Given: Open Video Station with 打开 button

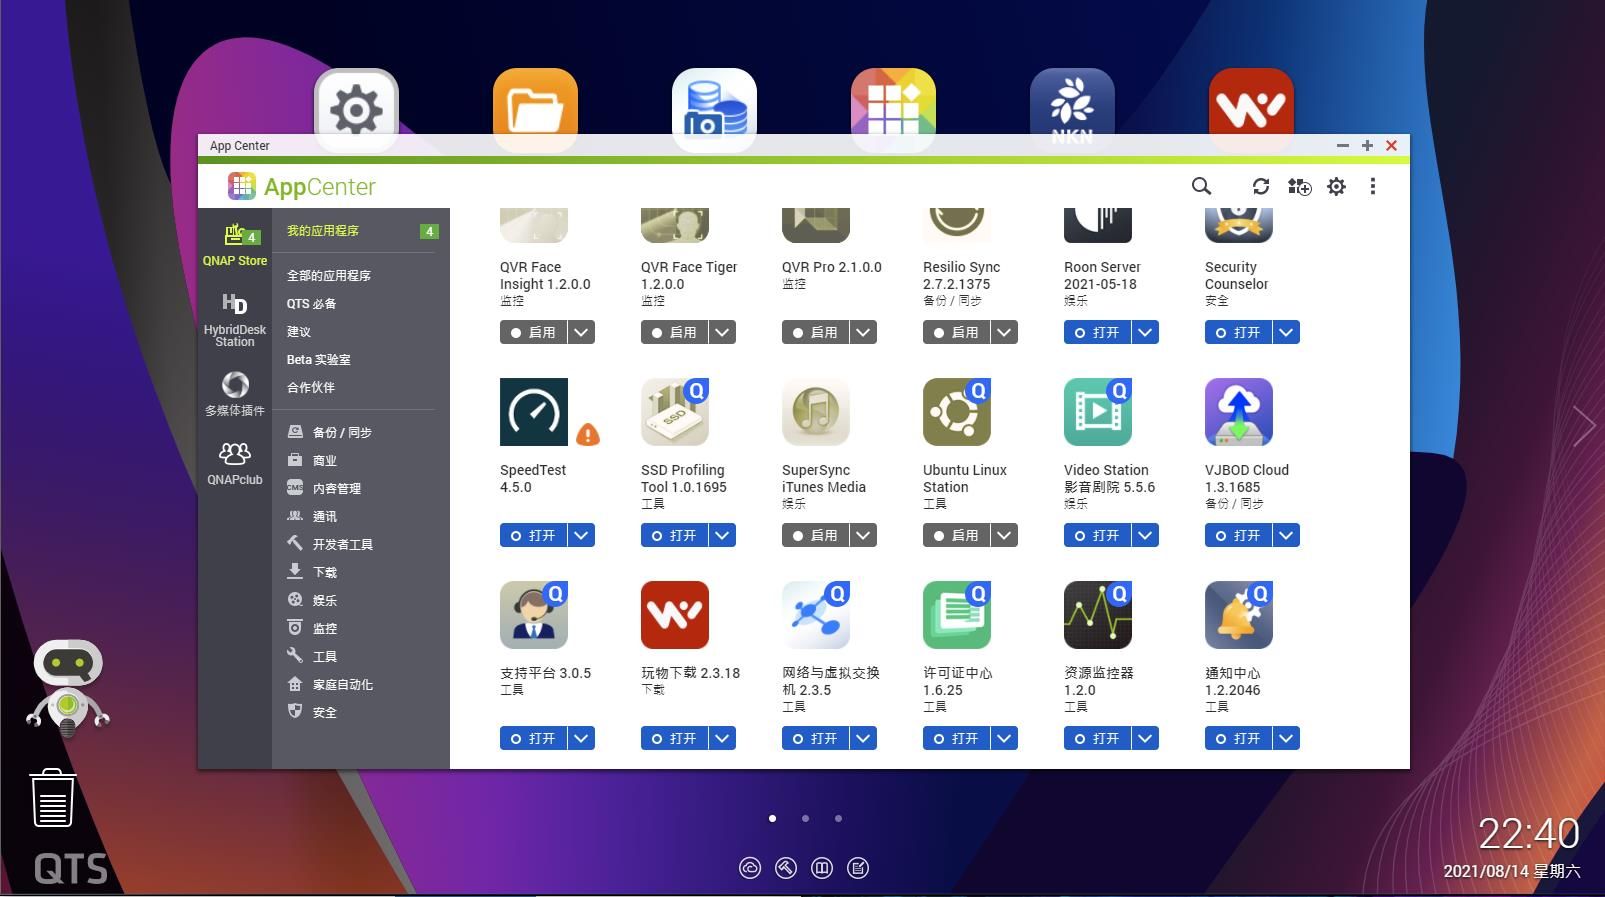Looking at the screenshot, I should 1098,535.
